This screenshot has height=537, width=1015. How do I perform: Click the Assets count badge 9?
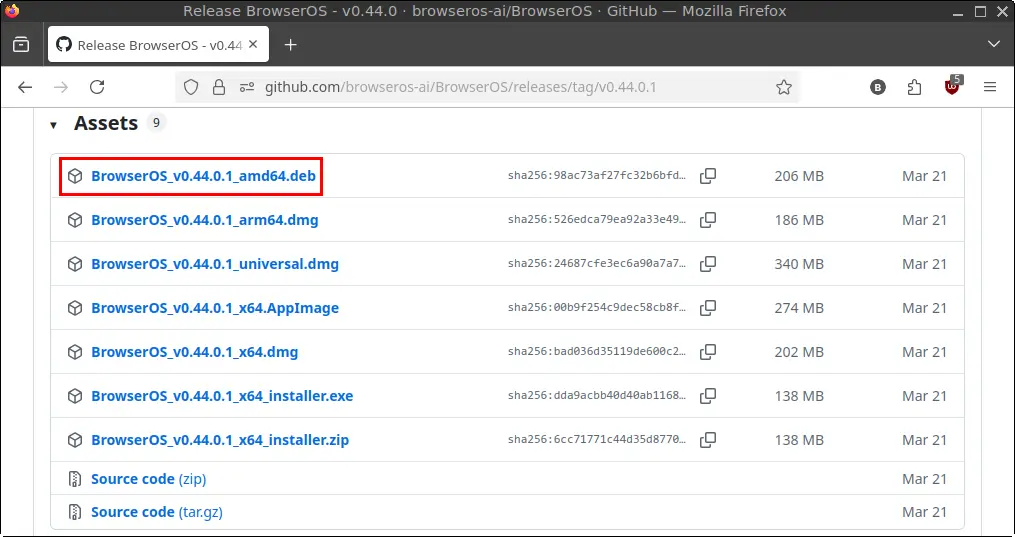click(x=156, y=122)
